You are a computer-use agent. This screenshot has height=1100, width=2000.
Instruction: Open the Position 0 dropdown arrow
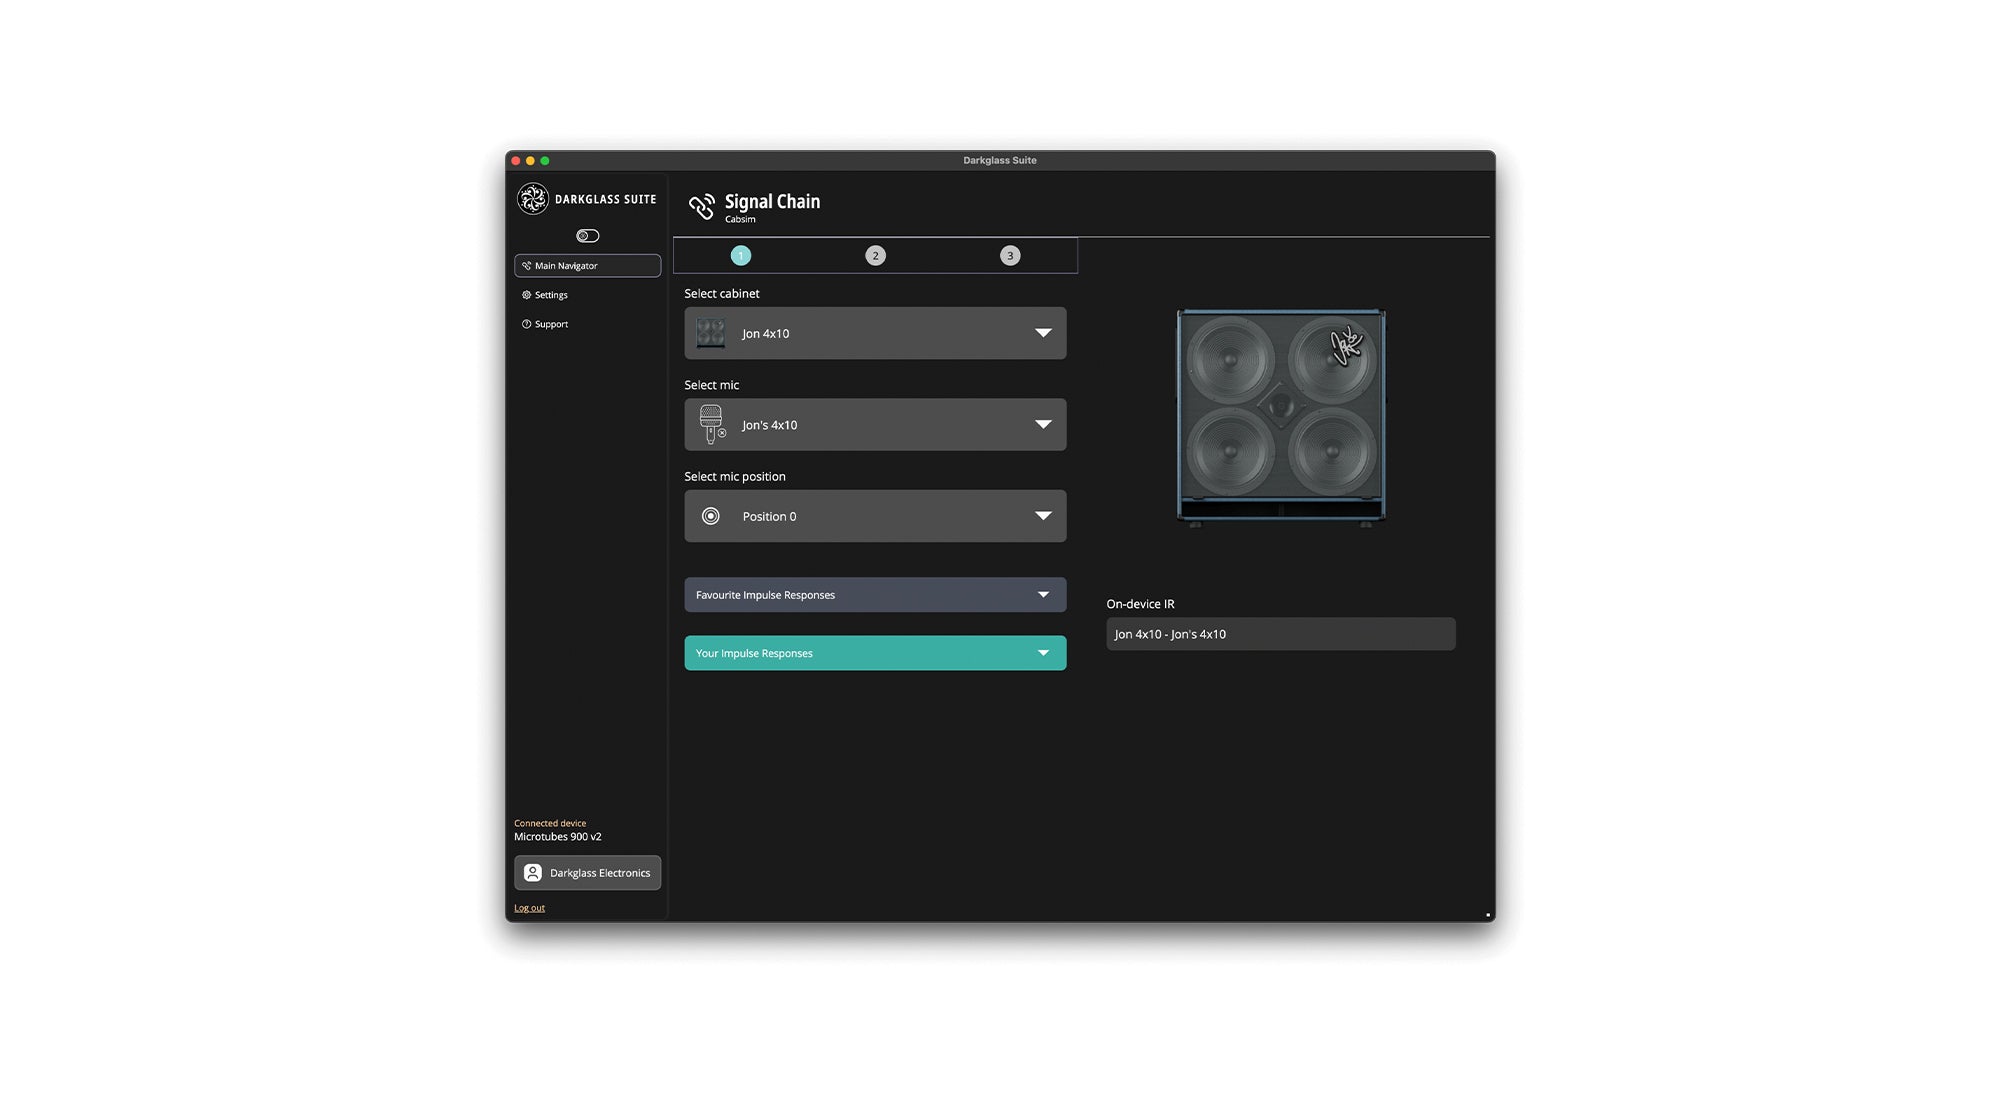tap(1043, 516)
